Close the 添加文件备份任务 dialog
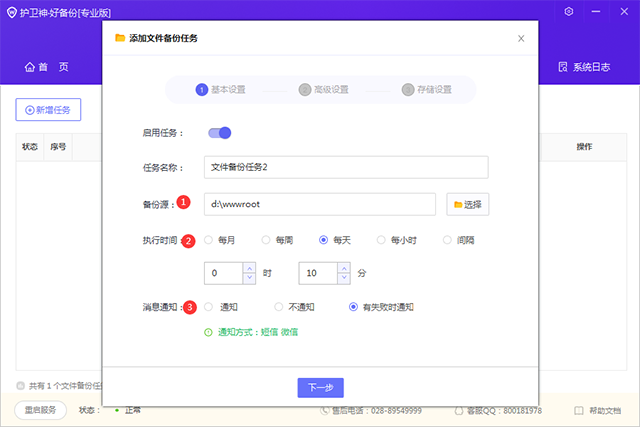The height and width of the screenshot is (427, 640). pos(521,38)
